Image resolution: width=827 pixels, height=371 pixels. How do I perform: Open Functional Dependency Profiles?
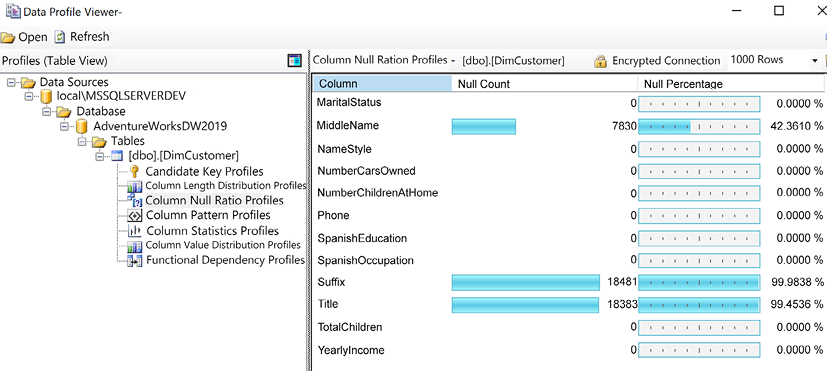(x=225, y=260)
